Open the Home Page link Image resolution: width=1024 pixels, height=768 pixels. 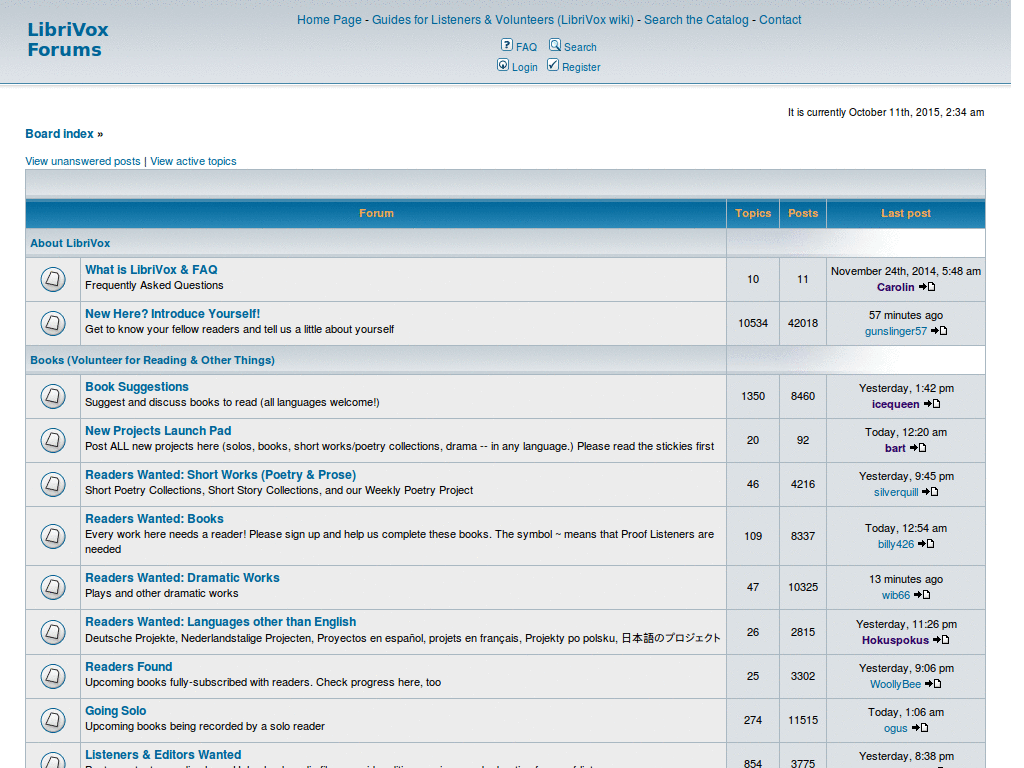[329, 20]
